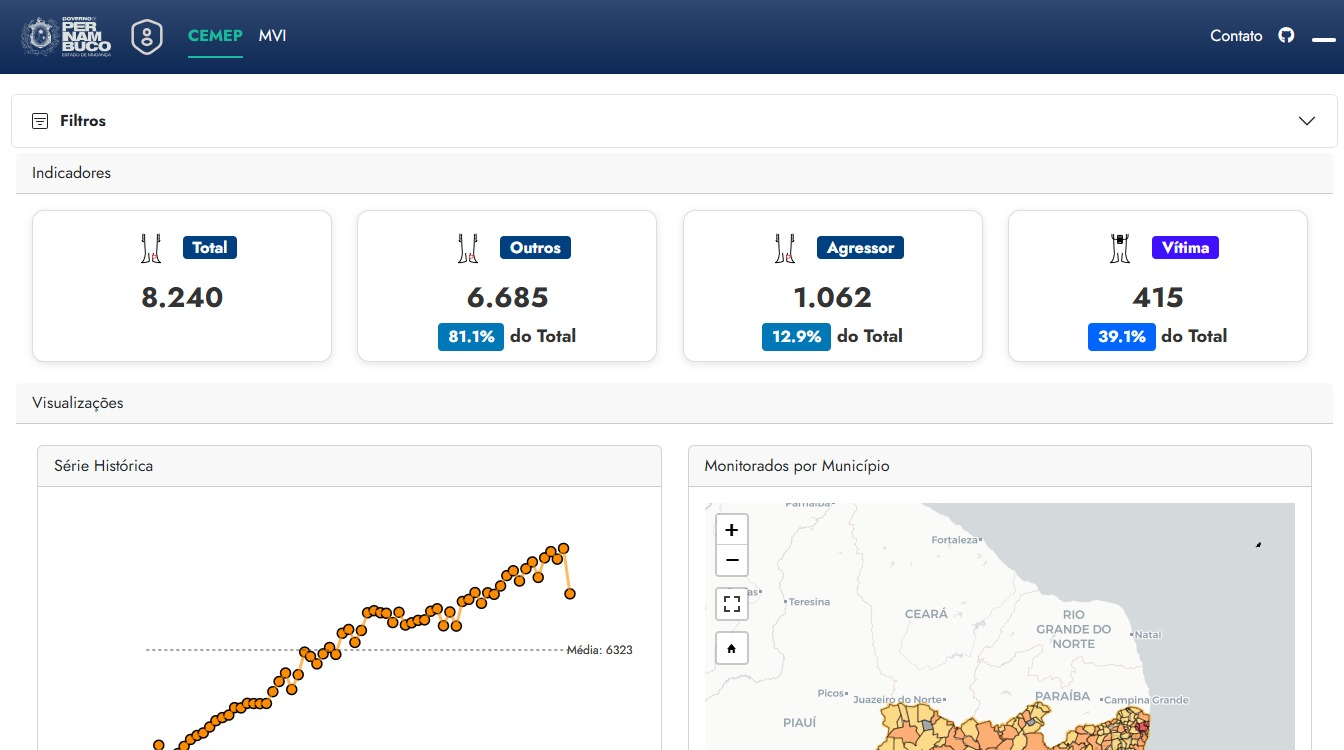Zoom in on the municipality map
Screen dimensions: 1344x750
click(732, 530)
